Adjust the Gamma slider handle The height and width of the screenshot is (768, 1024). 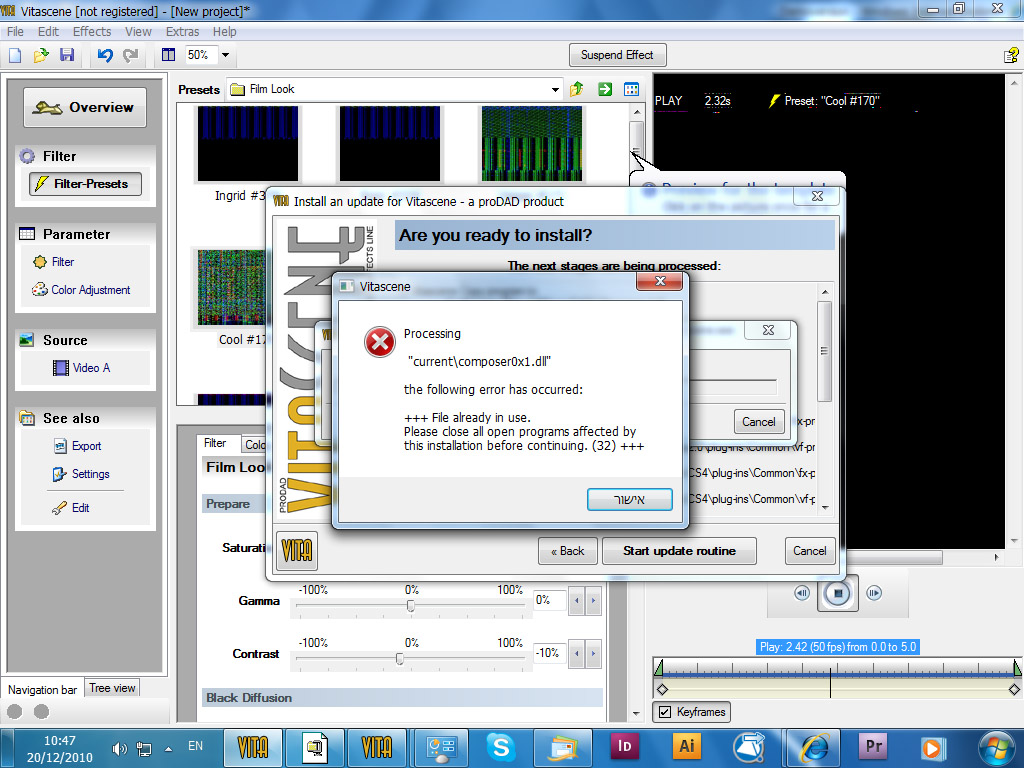pos(411,606)
